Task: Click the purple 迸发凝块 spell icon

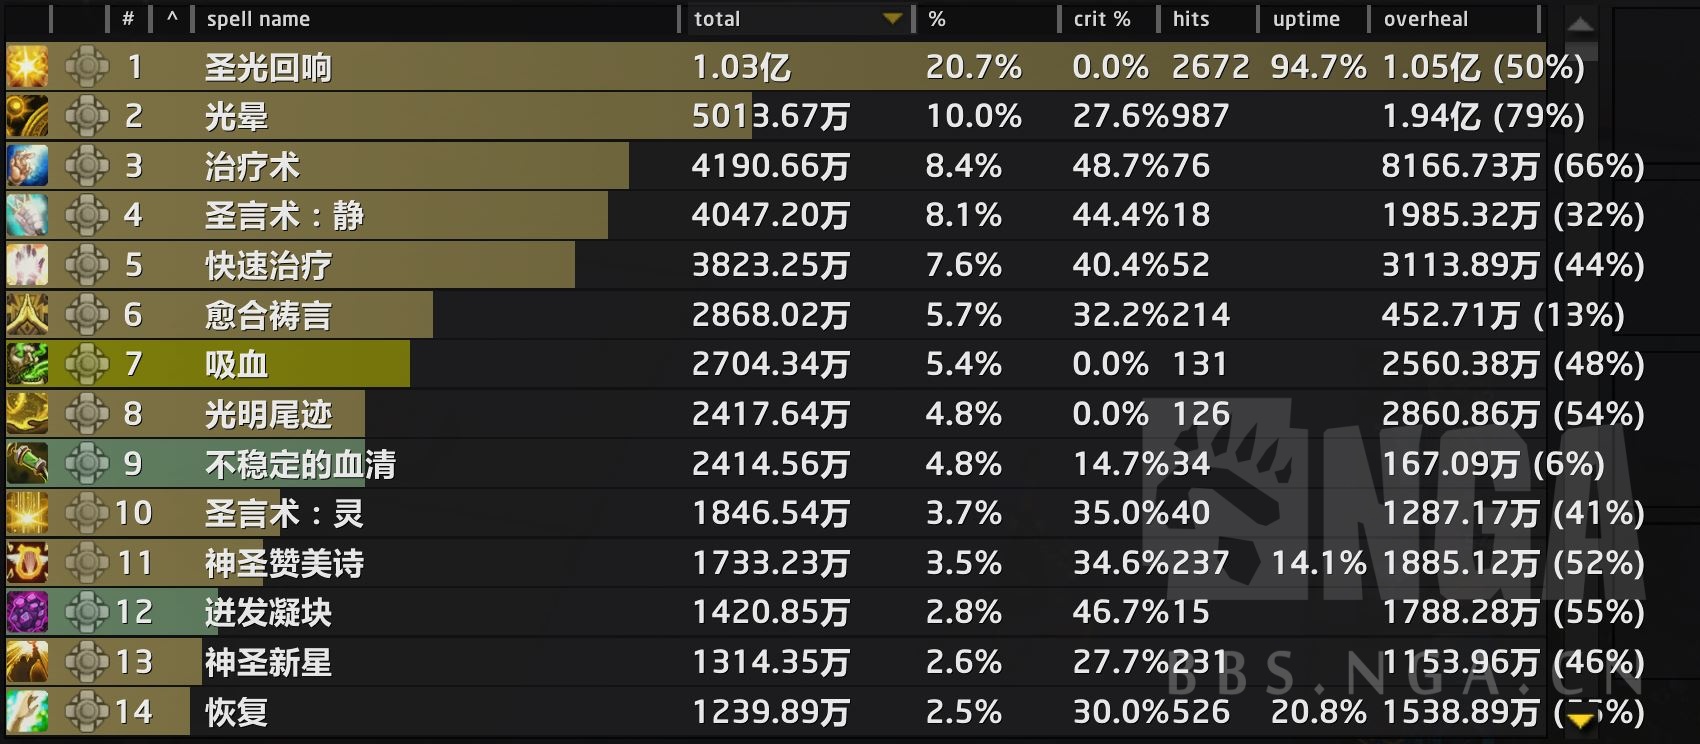Action: pos(27,612)
